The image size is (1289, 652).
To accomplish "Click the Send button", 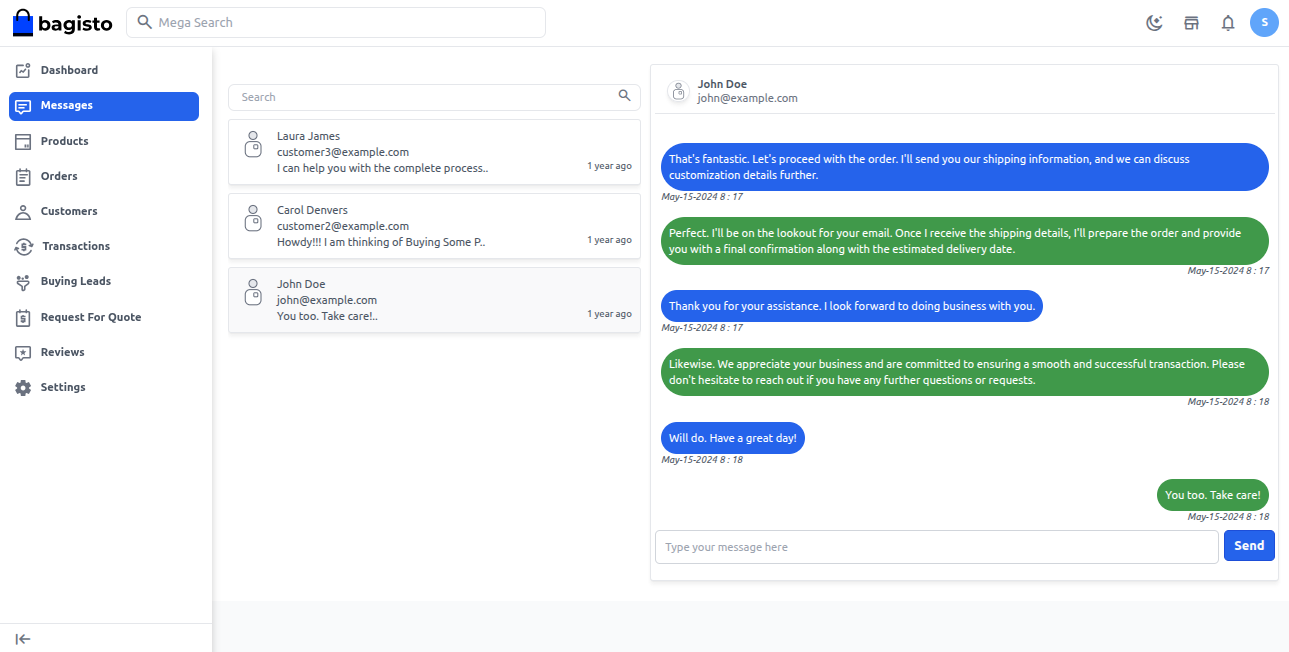I will coord(1248,545).
